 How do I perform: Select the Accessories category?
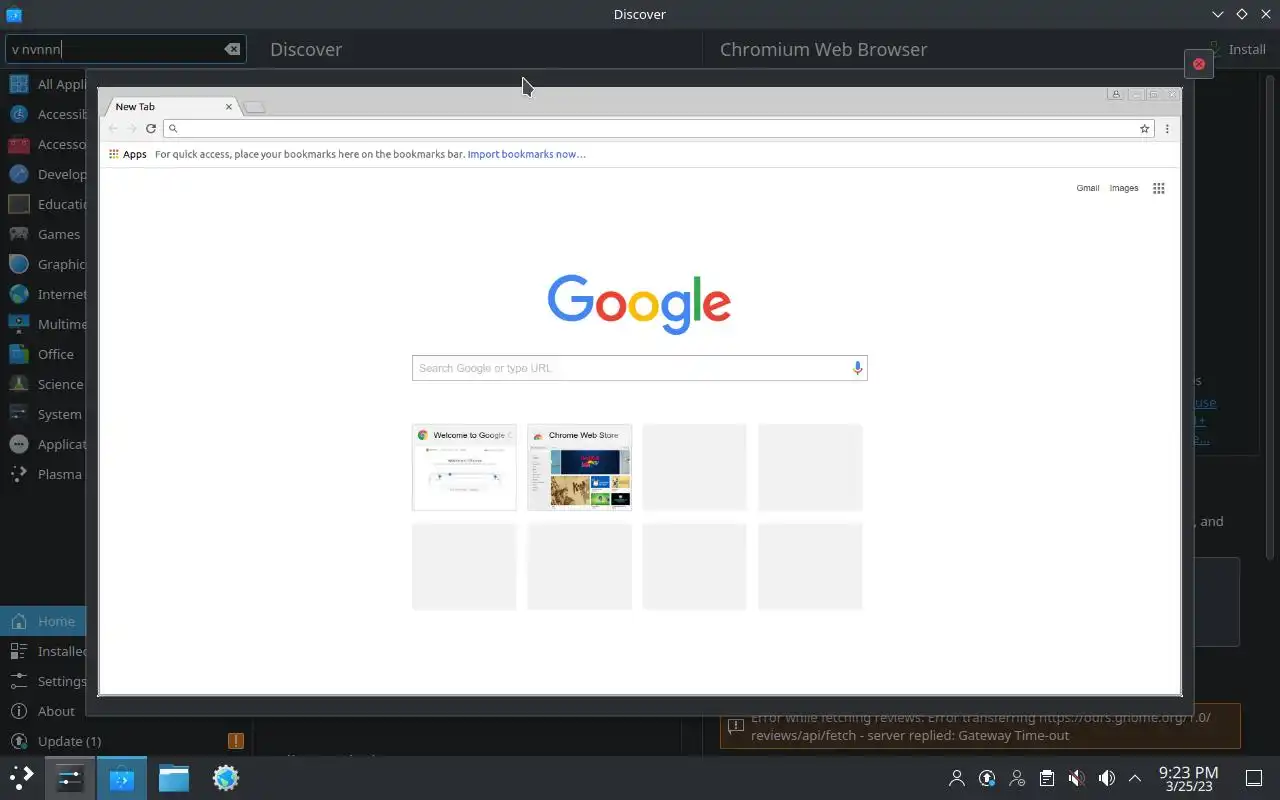tap(44, 144)
